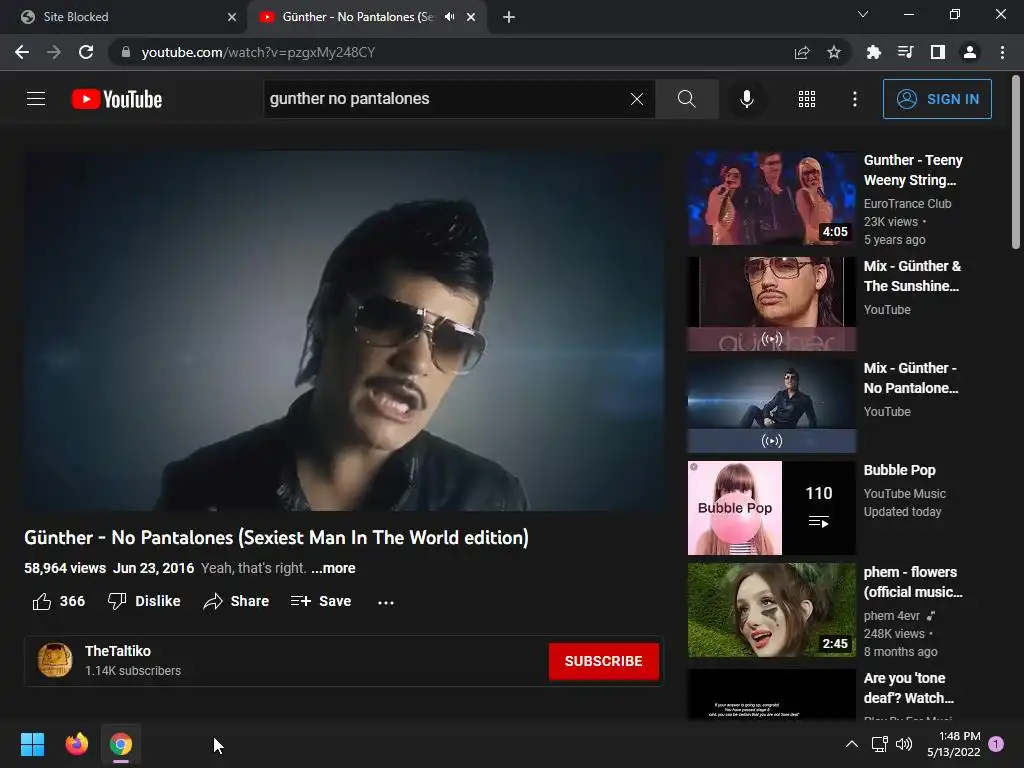Toggle Chrome side panel
This screenshot has width=1024, height=768.
coord(938,52)
